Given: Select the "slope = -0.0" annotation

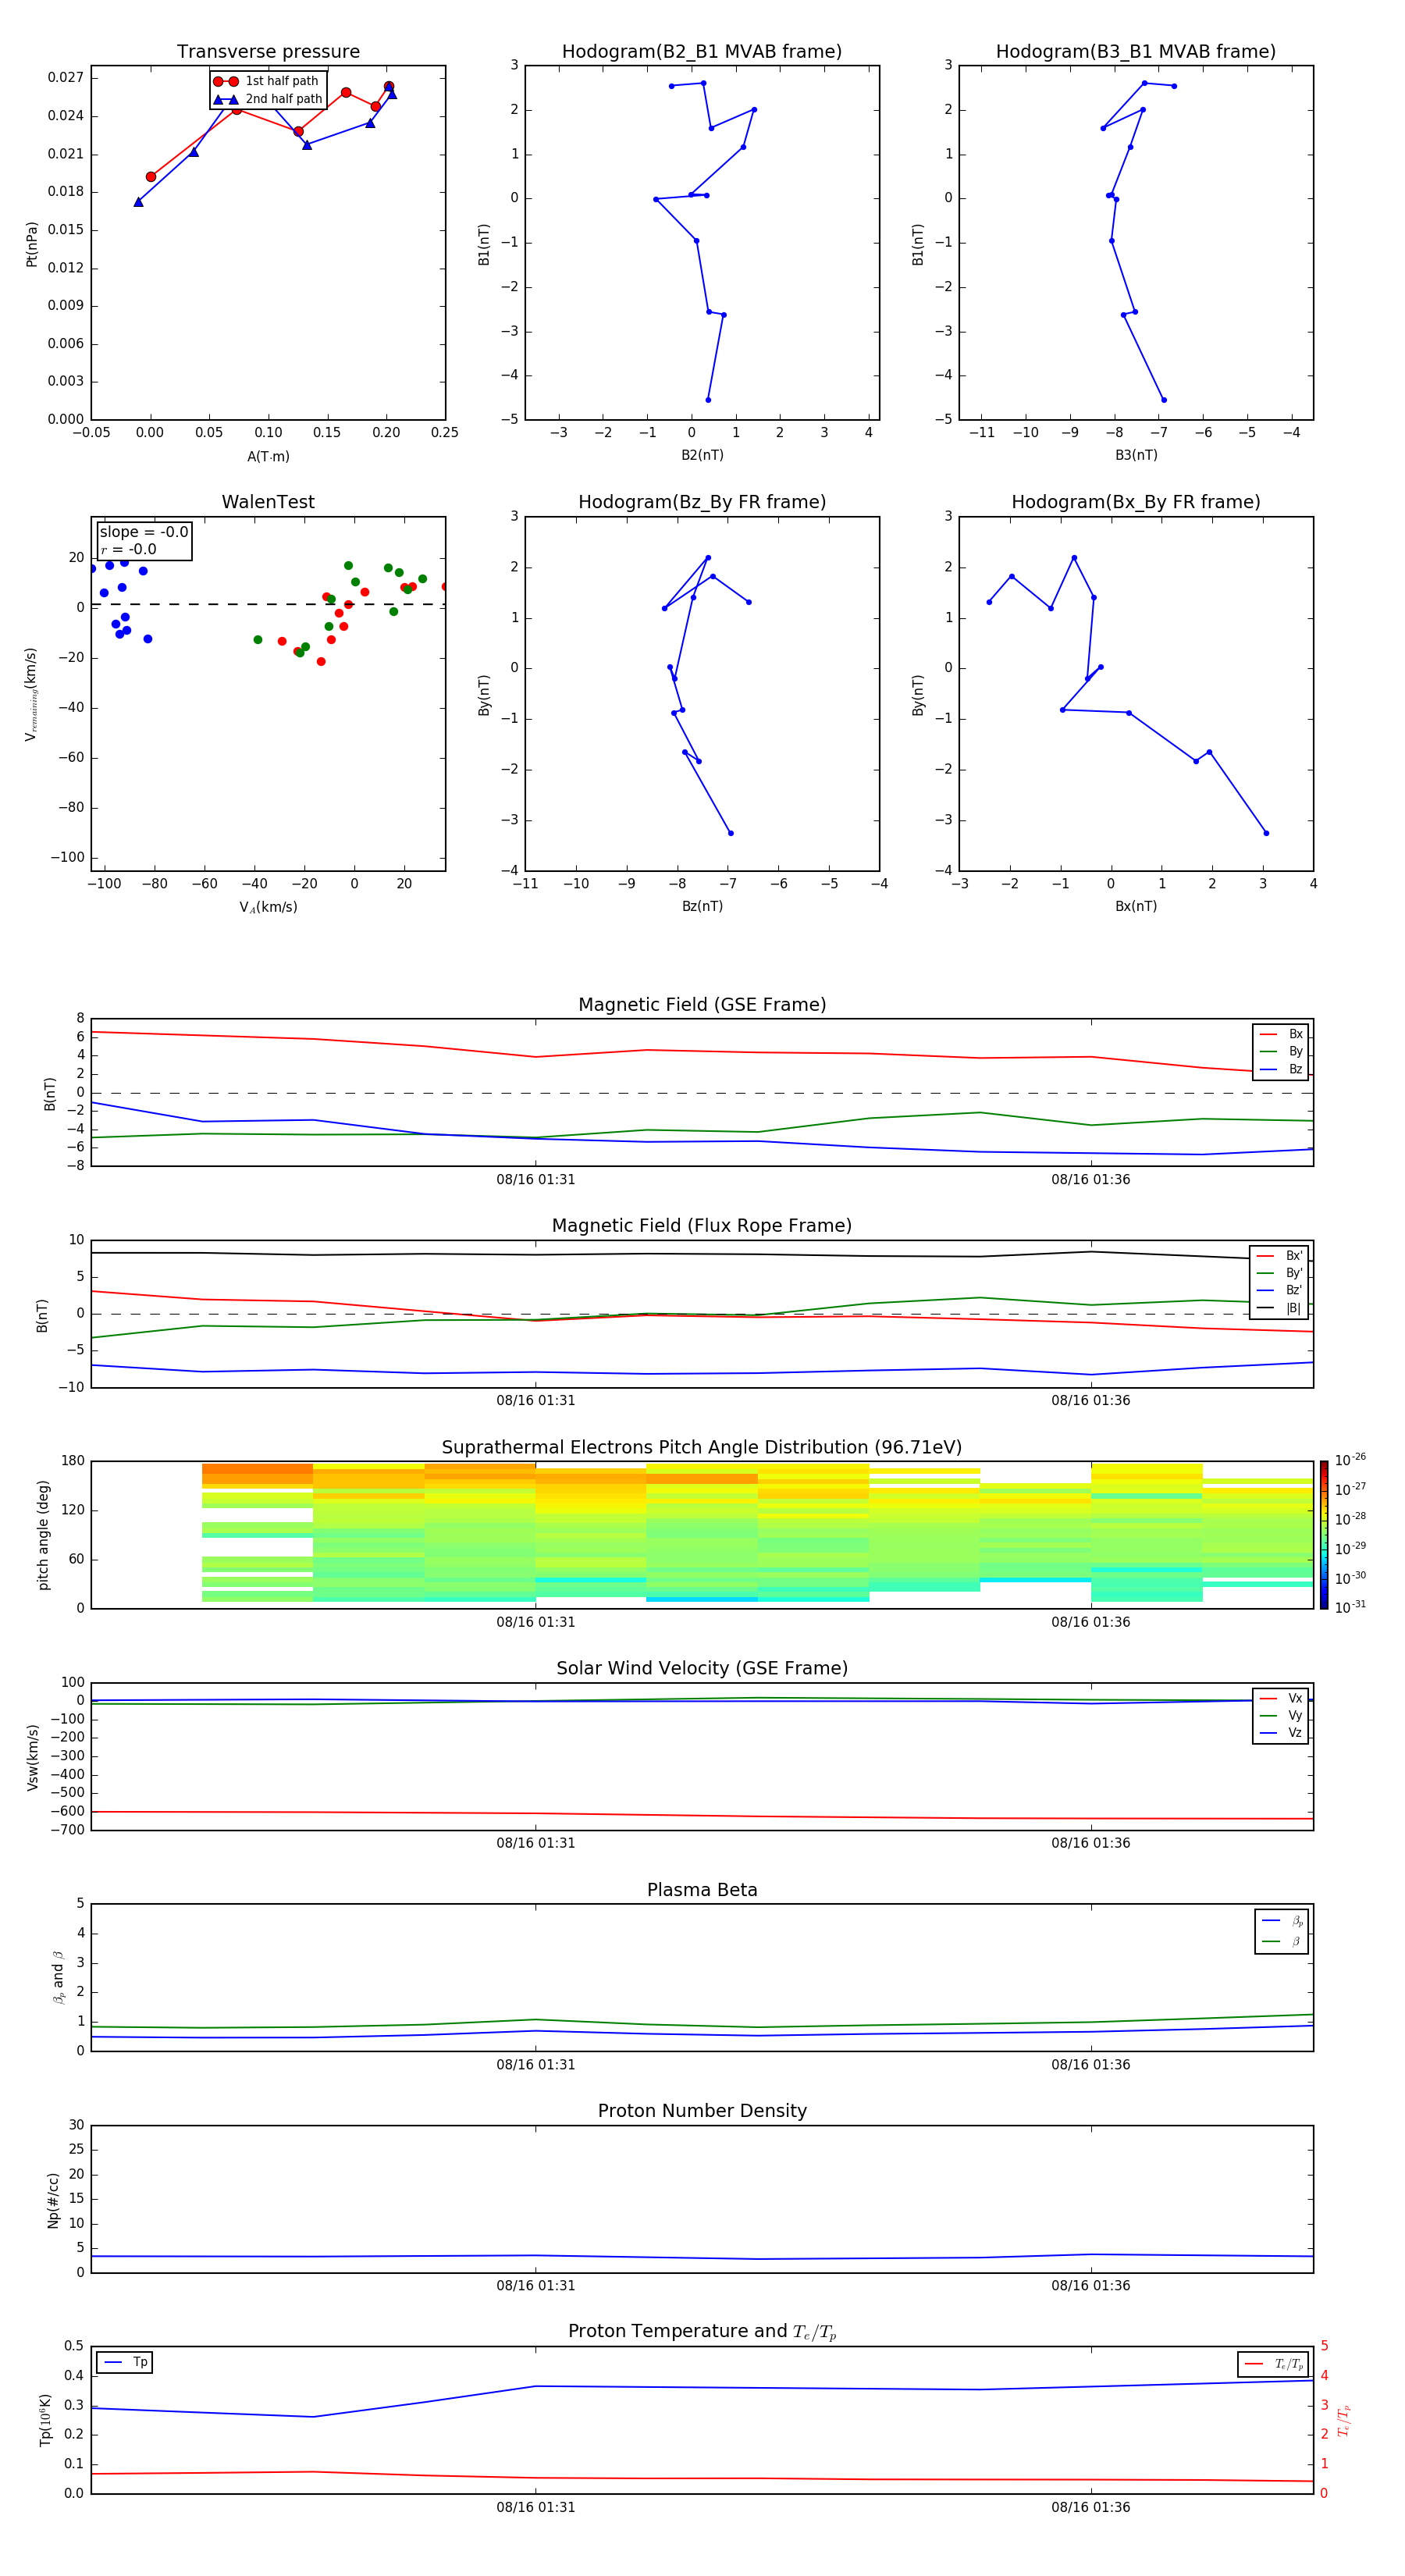Looking at the screenshot, I should pyautogui.click(x=144, y=532).
